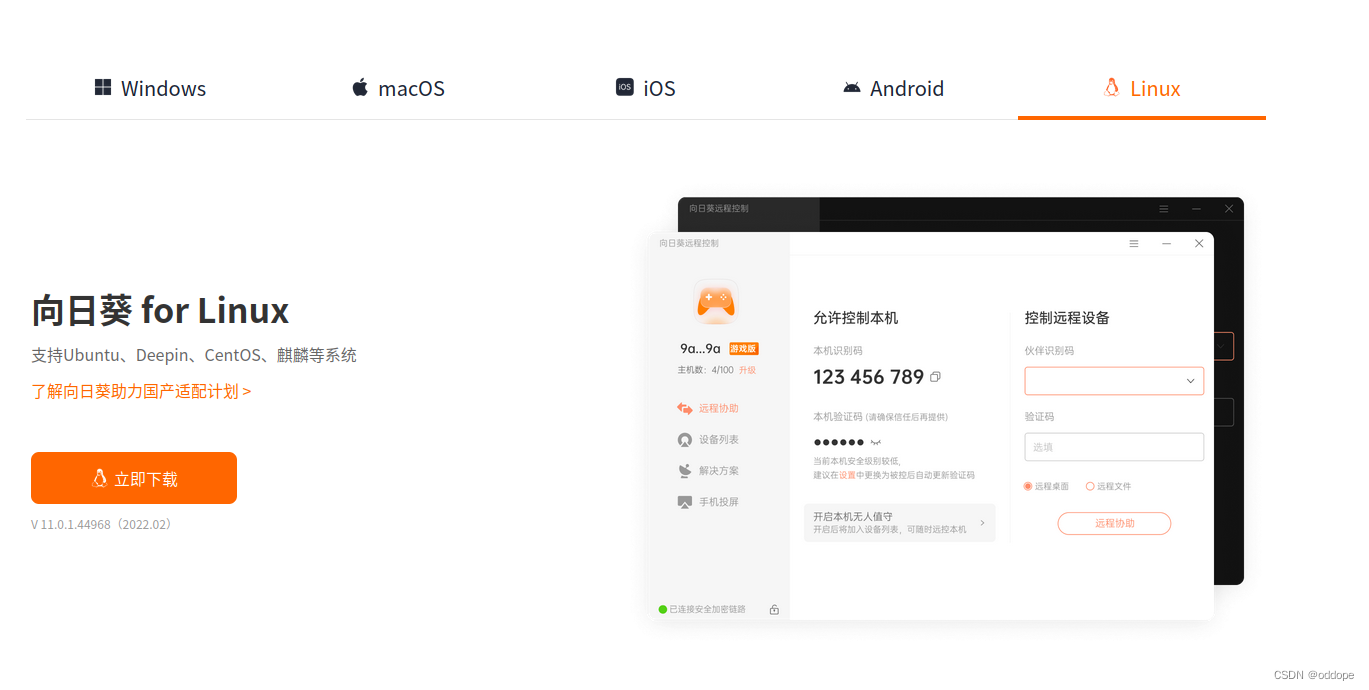Click the 123 456 789 identification code
This screenshot has width=1369, height=690.
coord(869,377)
